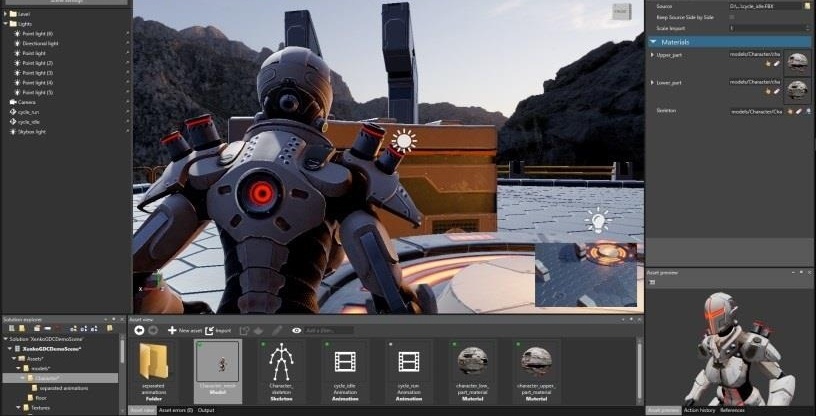The height and width of the screenshot is (416, 816).
Task: Select the cycle_idle Animation asset icon
Action: pyautogui.click(x=345, y=361)
